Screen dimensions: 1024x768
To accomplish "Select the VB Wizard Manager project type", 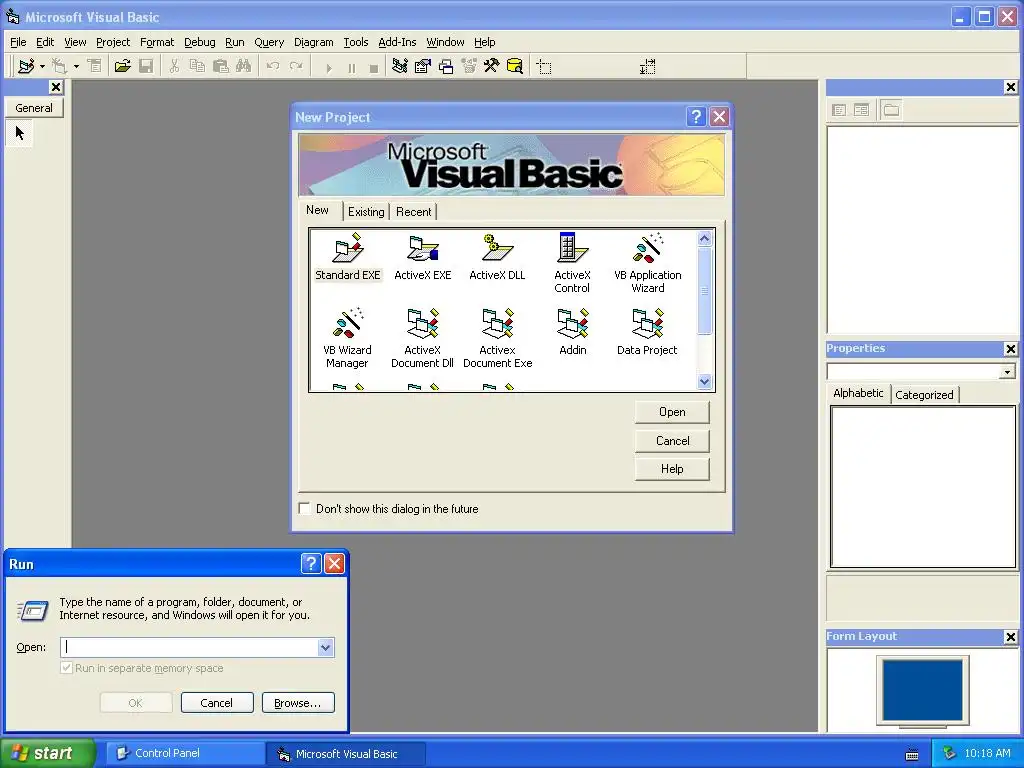I will click(347, 338).
